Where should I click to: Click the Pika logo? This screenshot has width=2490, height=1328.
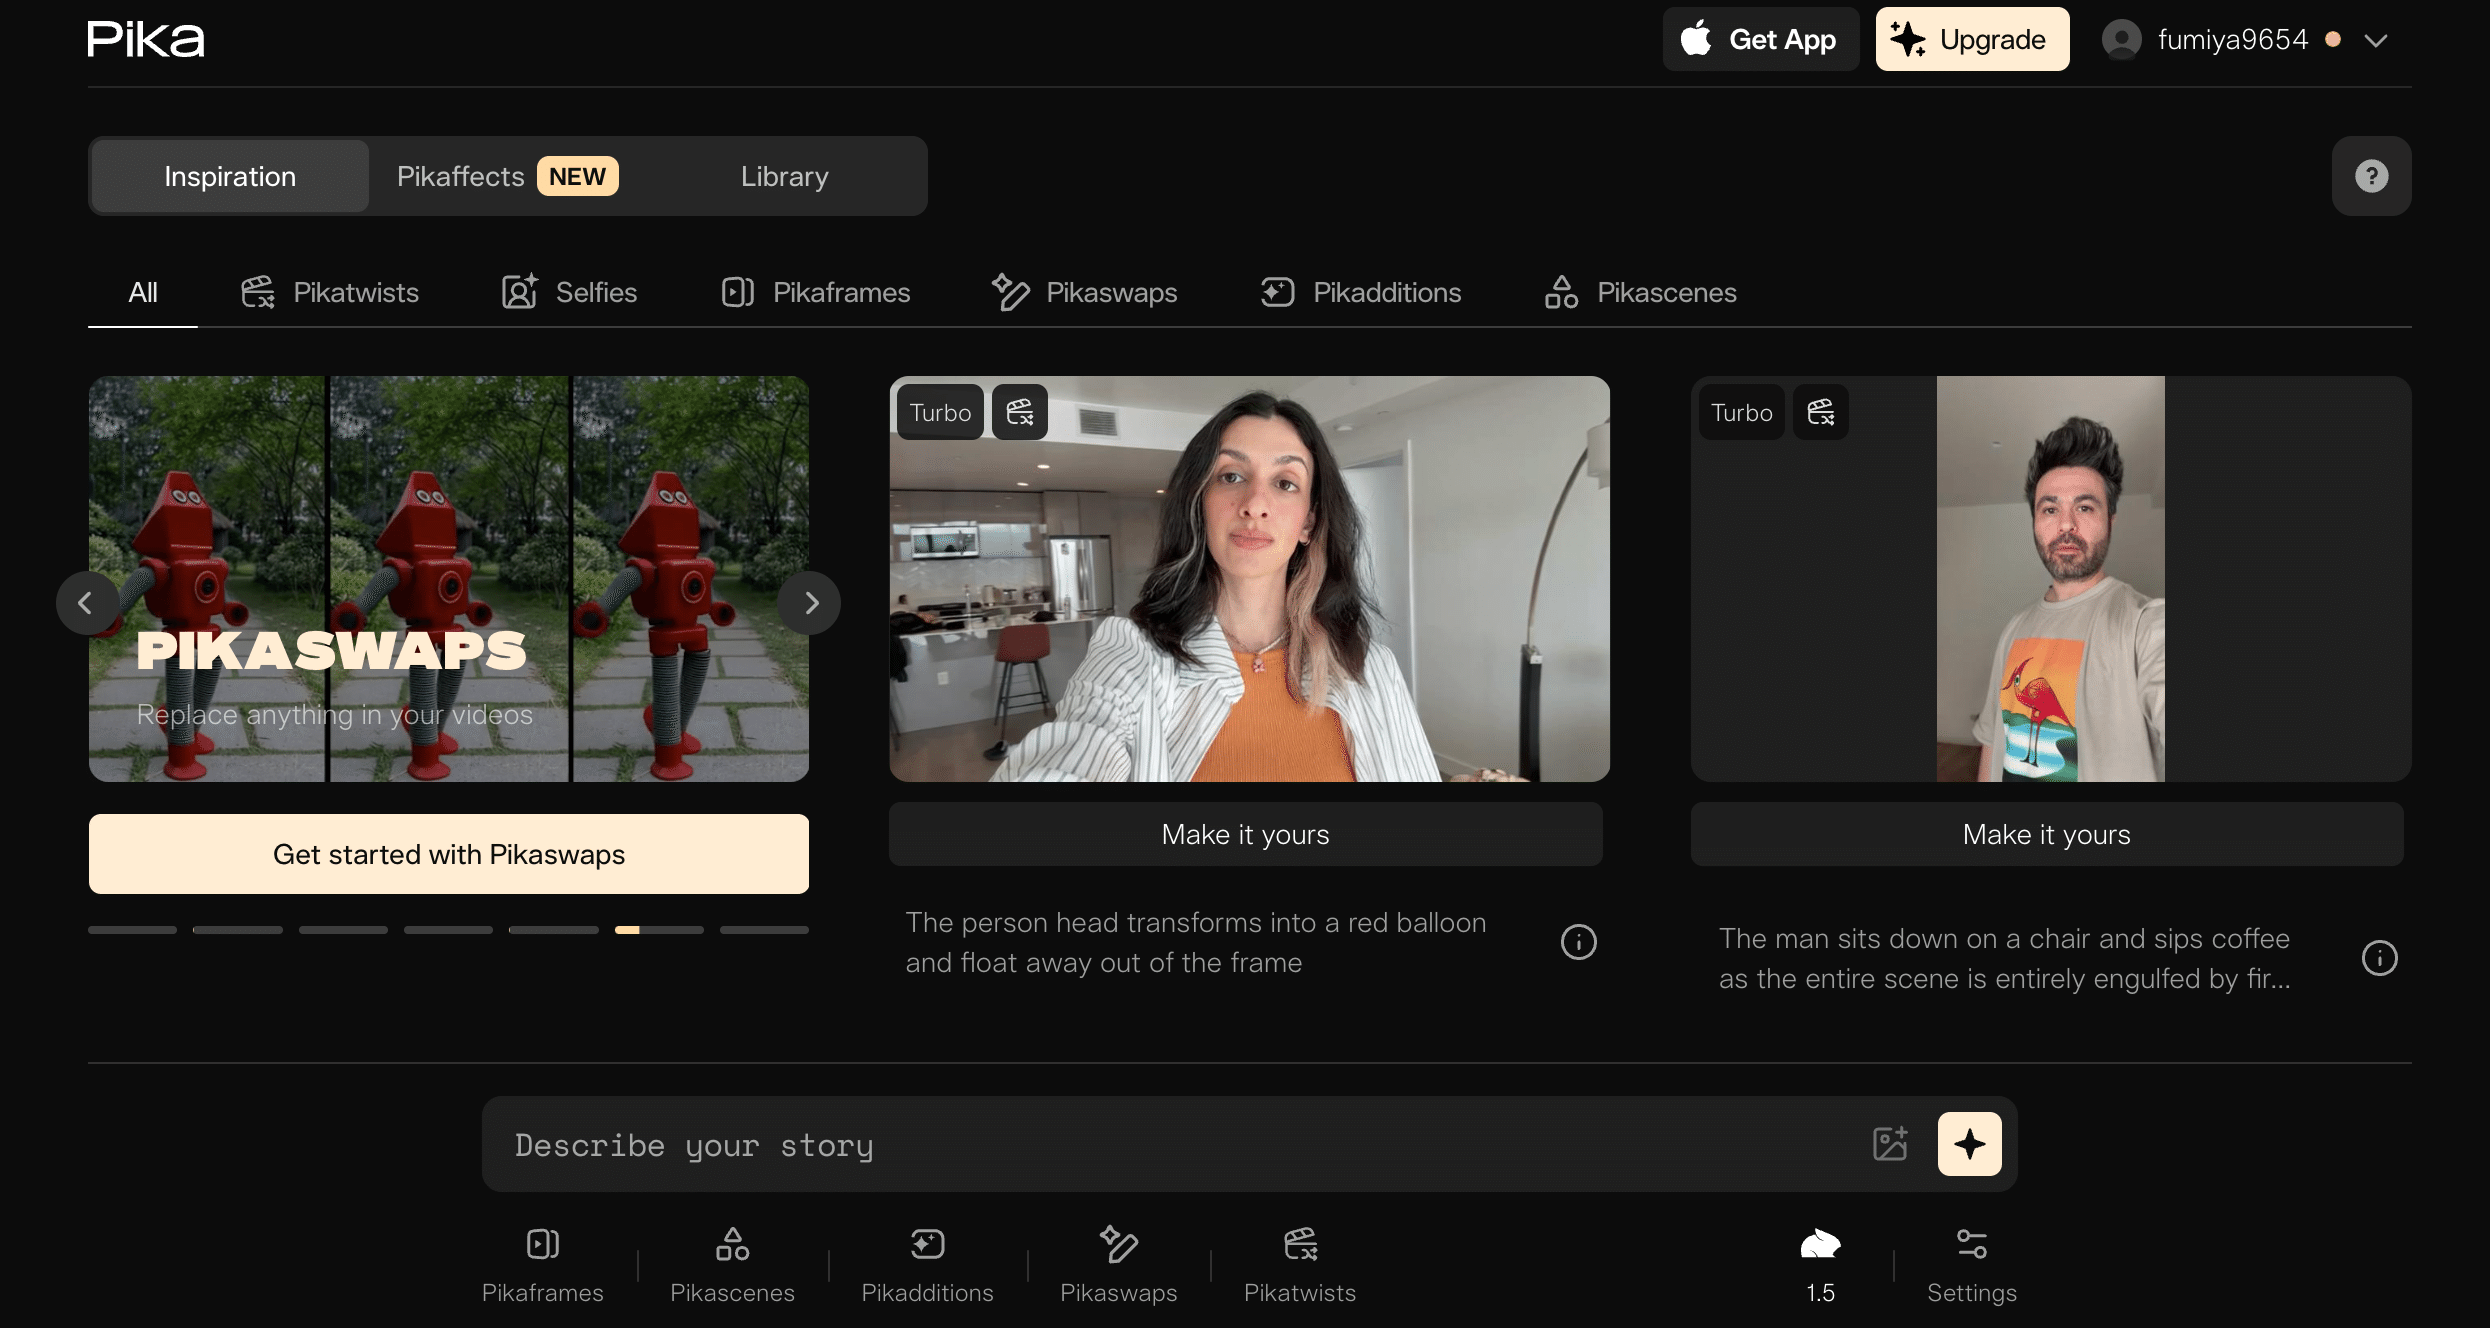click(146, 39)
